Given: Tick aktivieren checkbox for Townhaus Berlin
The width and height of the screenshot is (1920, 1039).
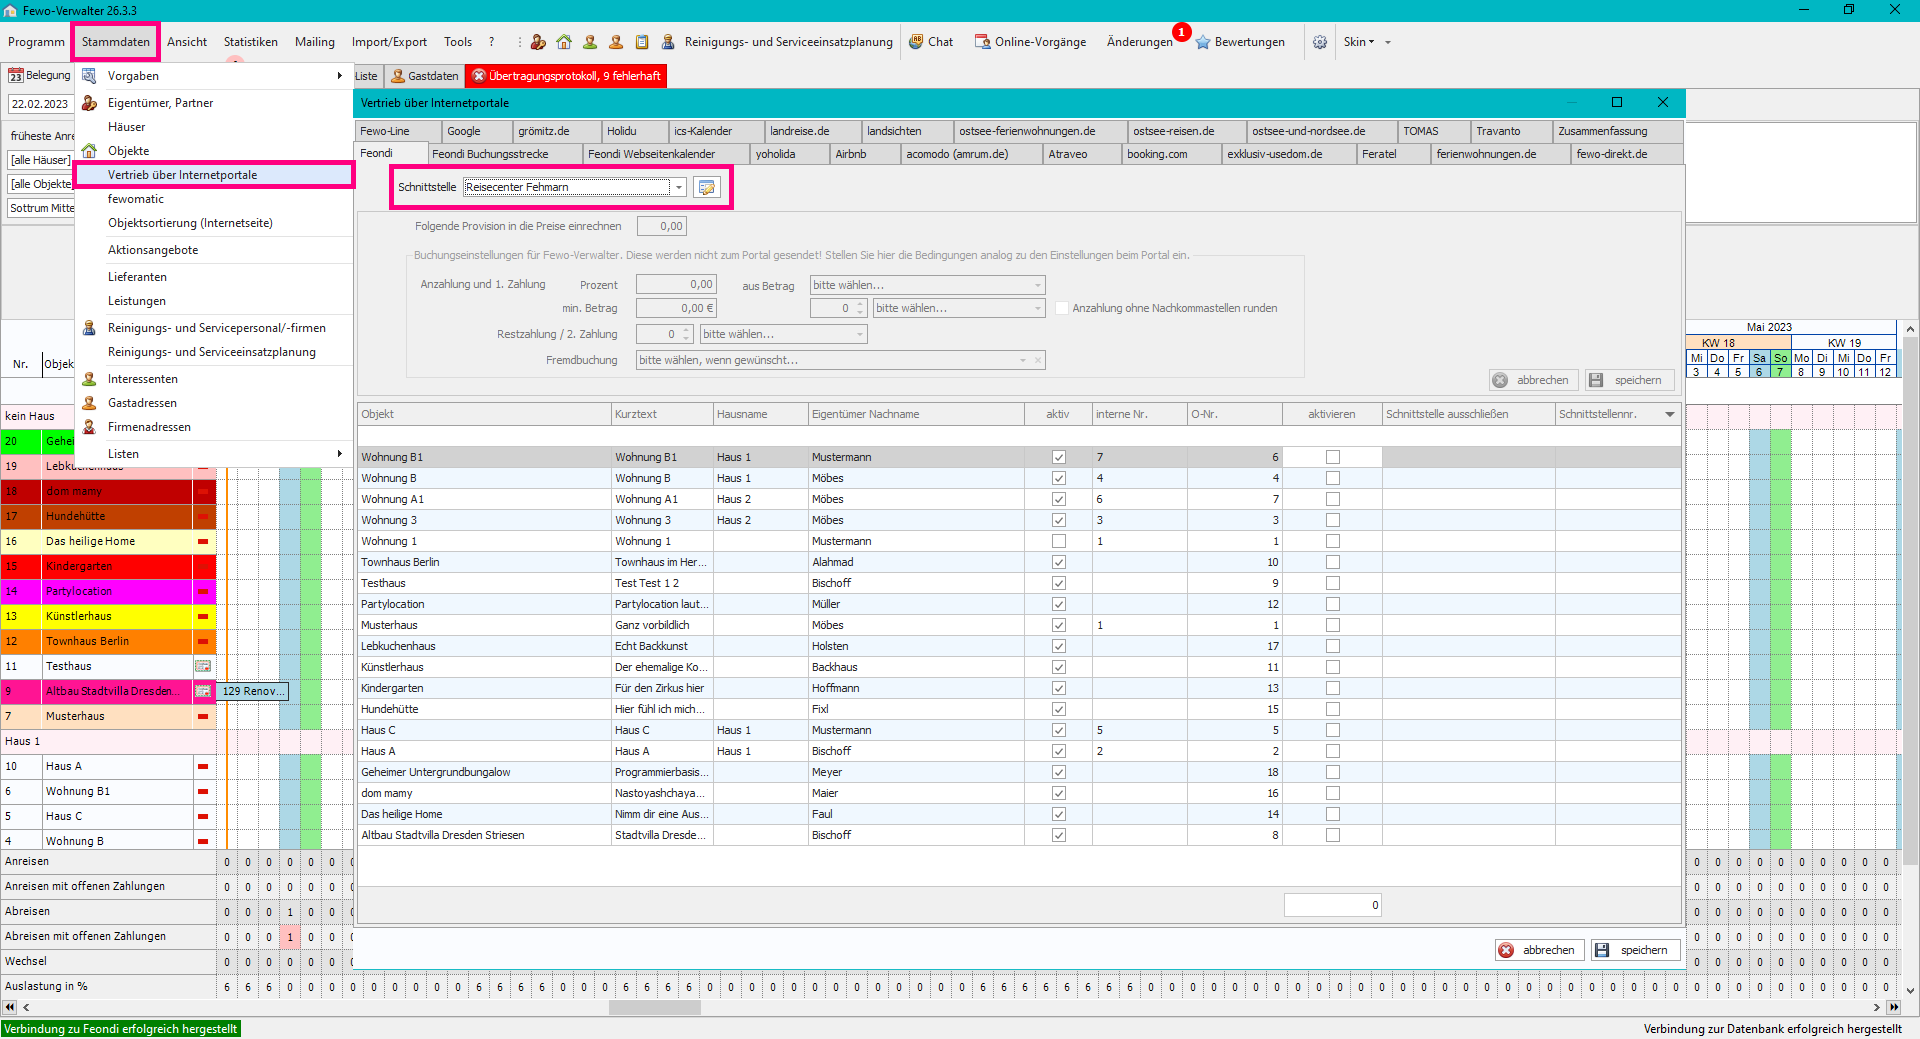Looking at the screenshot, I should point(1332,562).
